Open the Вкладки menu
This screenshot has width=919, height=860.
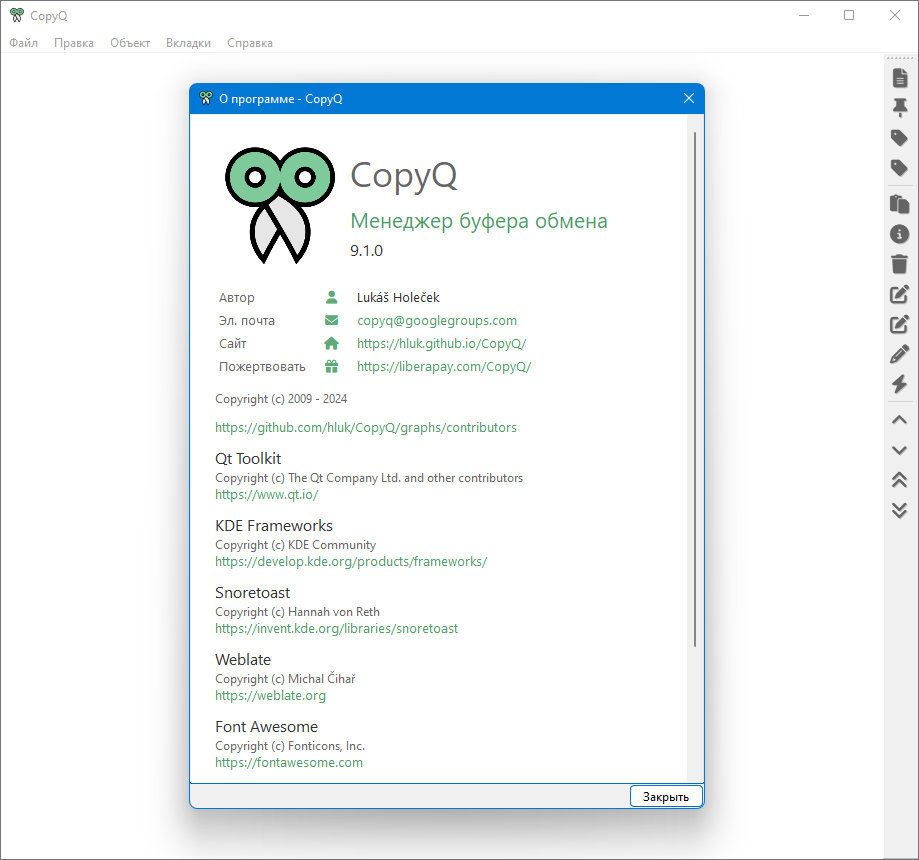pyautogui.click(x=188, y=43)
